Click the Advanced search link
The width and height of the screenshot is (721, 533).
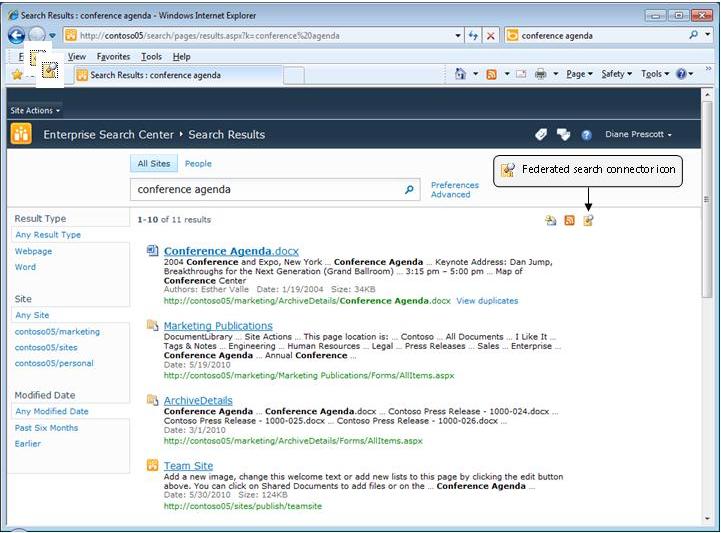pyautogui.click(x=451, y=195)
